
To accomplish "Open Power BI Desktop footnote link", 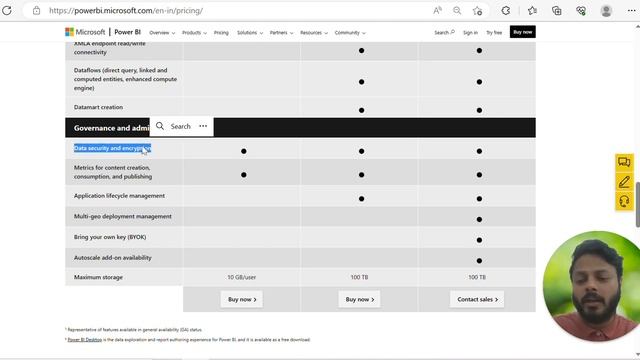I will pos(84,340).
